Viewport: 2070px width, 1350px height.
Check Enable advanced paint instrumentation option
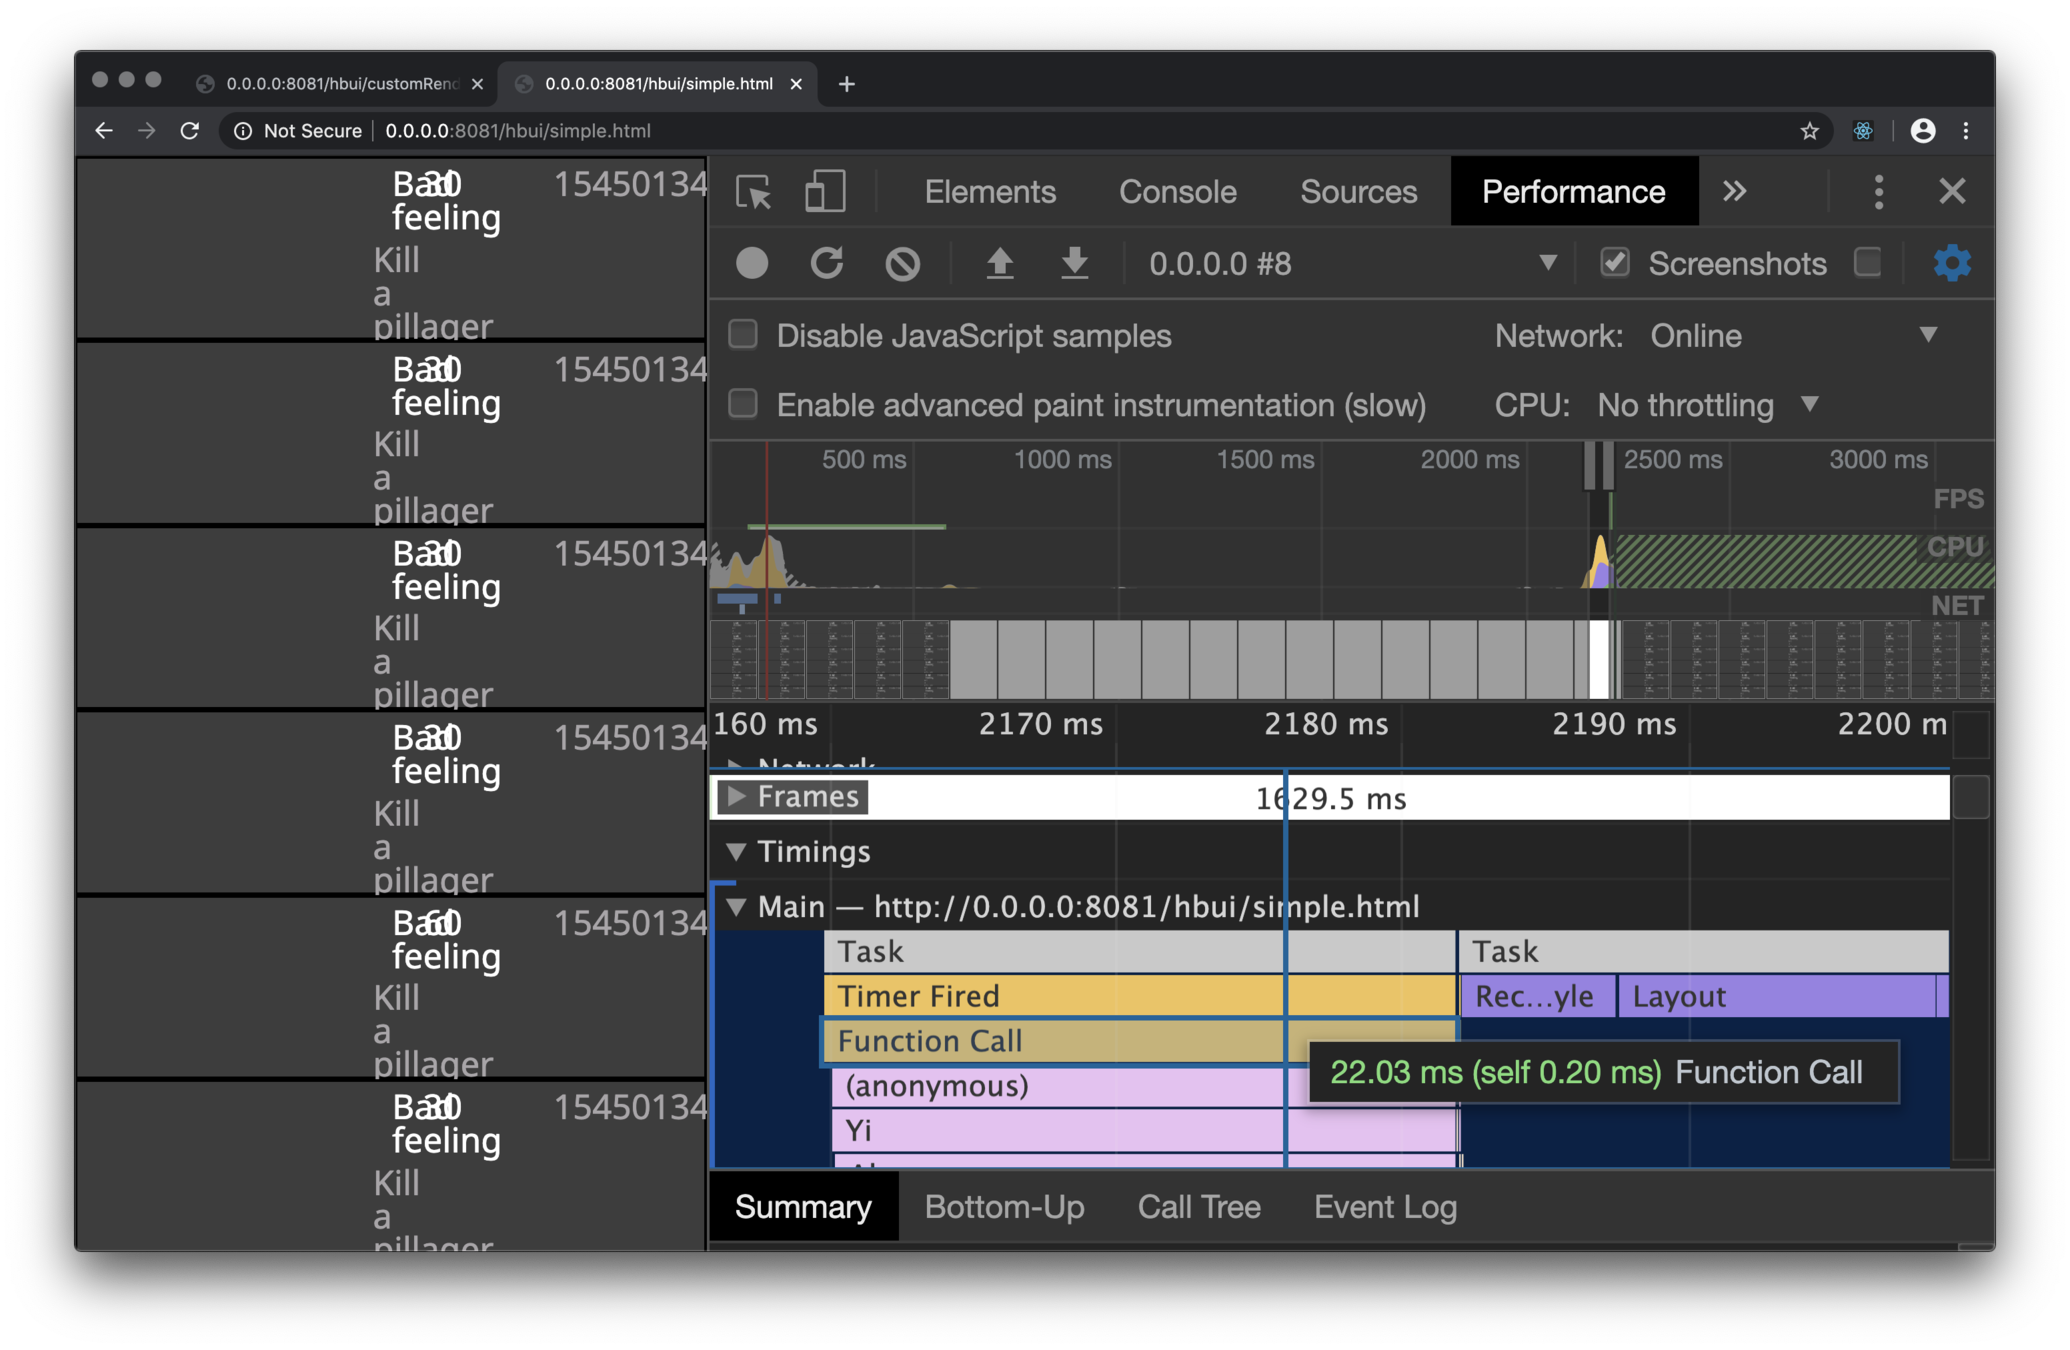click(x=743, y=404)
